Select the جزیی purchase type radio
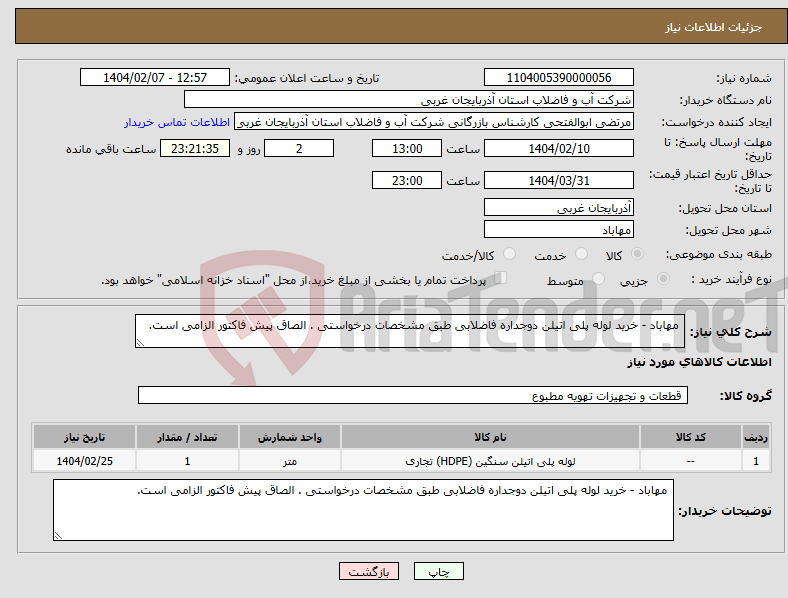Image resolution: width=788 pixels, height=598 pixels. 663,278
